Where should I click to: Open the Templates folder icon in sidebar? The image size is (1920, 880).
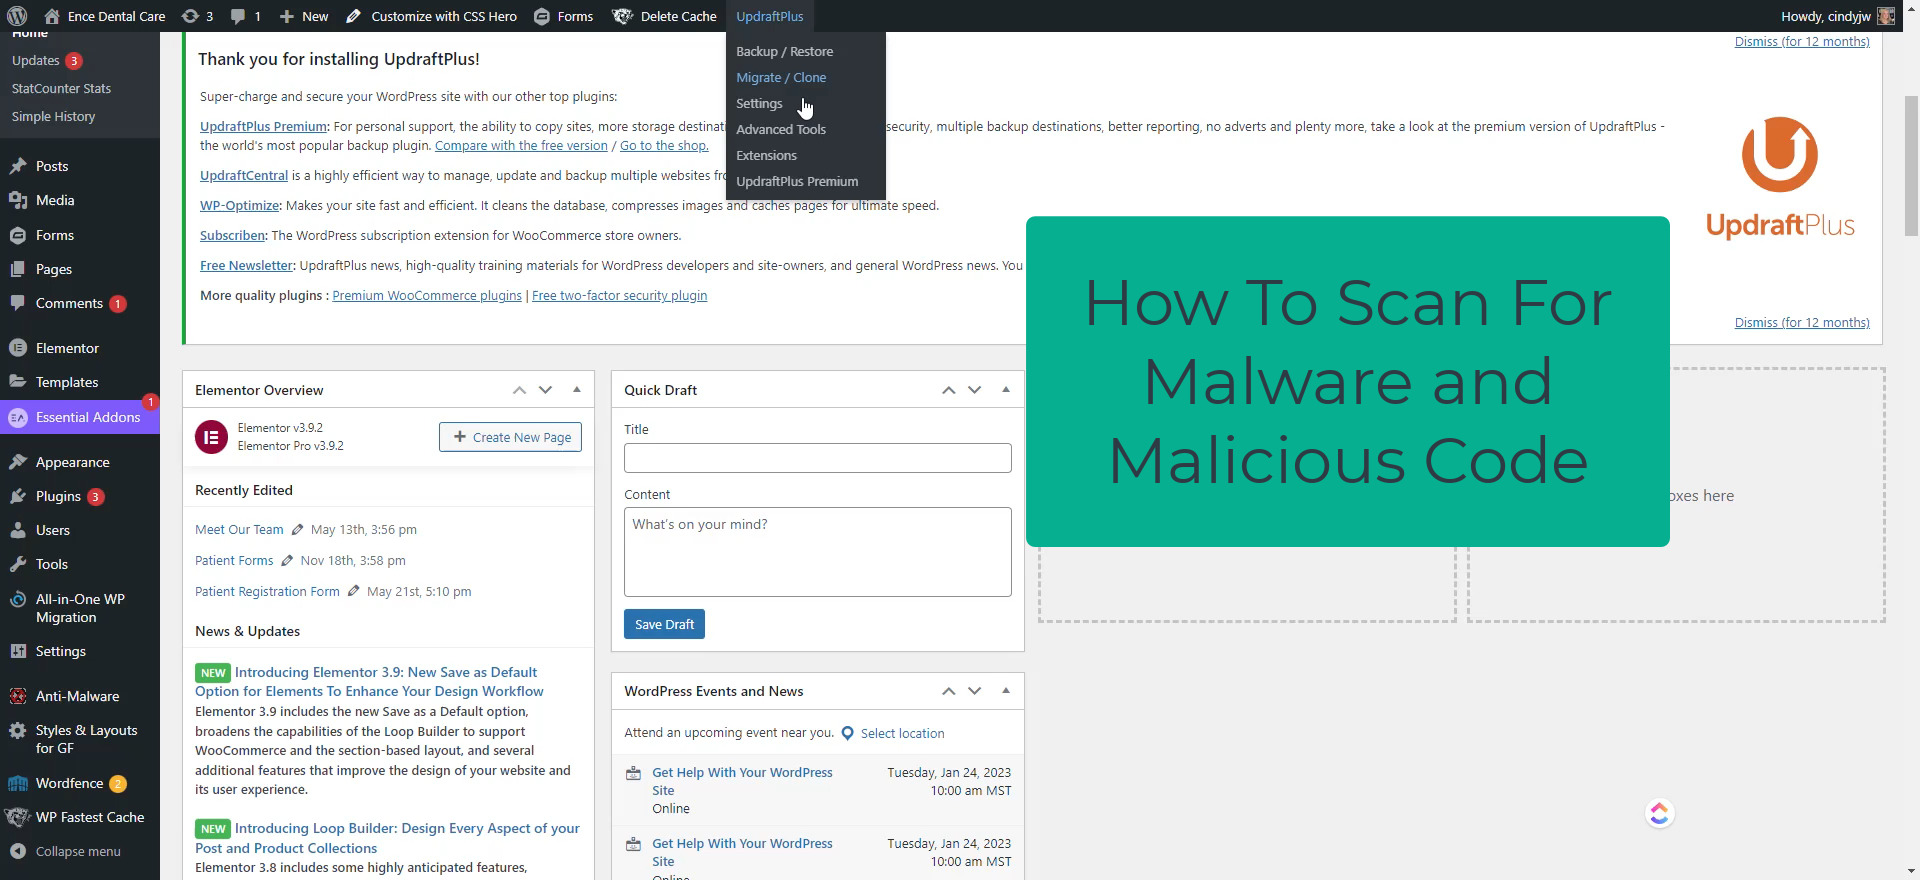tap(18, 382)
